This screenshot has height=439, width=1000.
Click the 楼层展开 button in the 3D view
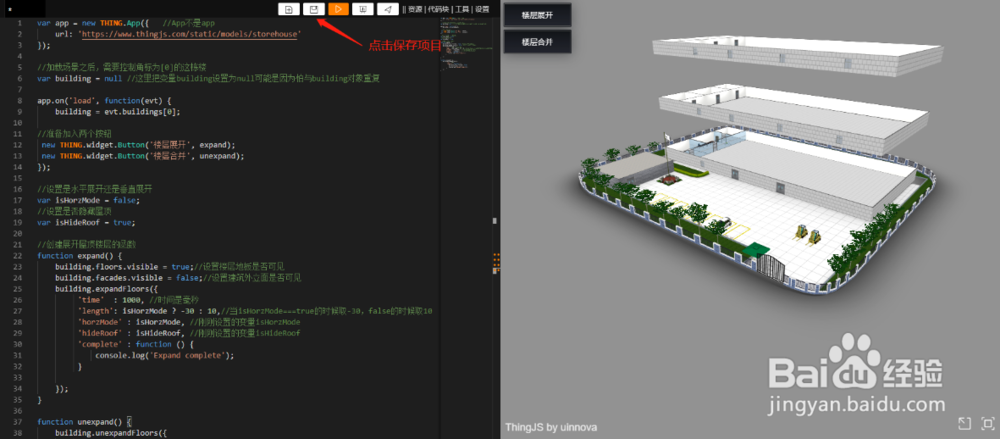(537, 15)
